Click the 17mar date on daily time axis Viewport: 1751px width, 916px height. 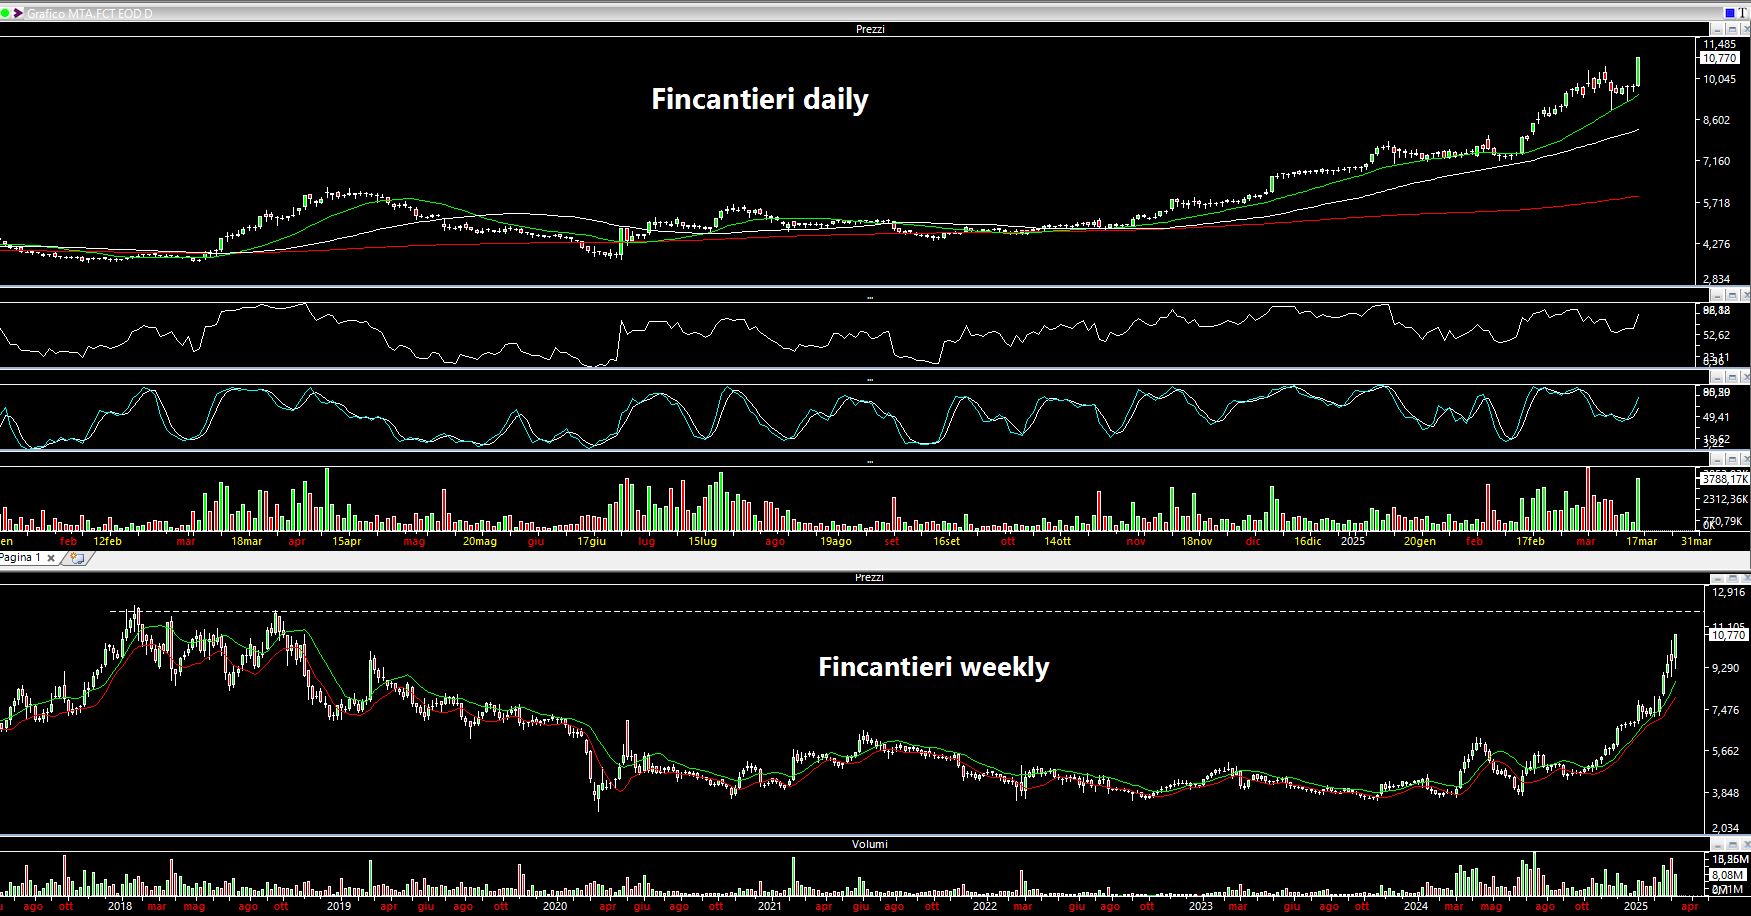[x=1641, y=541]
